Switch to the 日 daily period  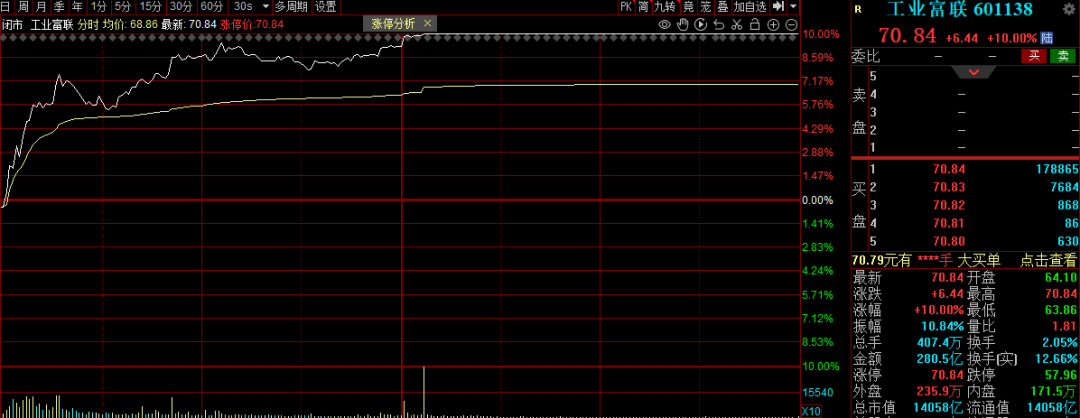click(6, 7)
